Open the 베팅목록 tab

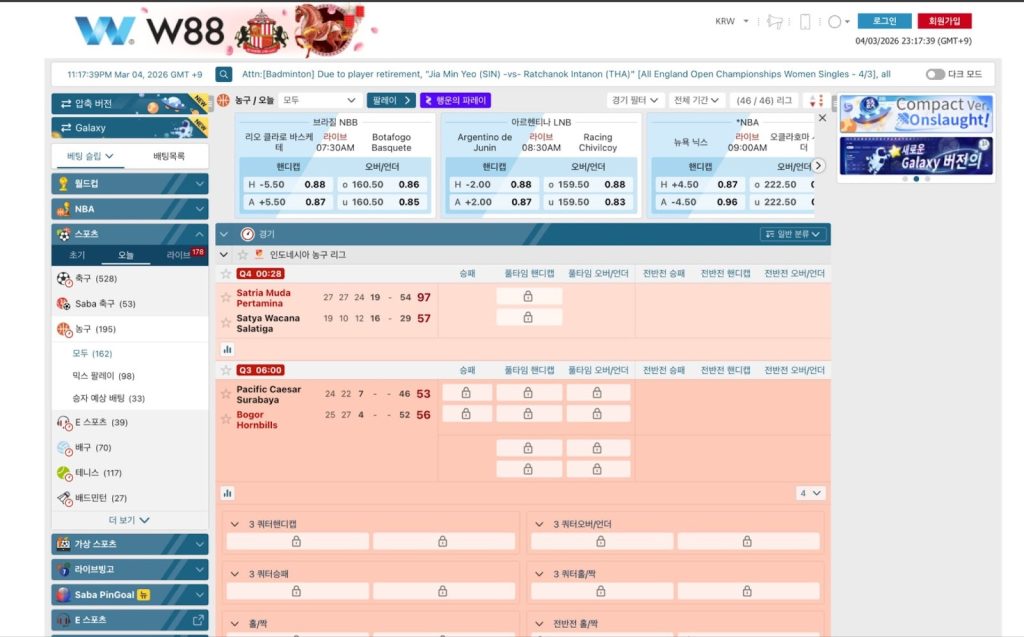169,156
